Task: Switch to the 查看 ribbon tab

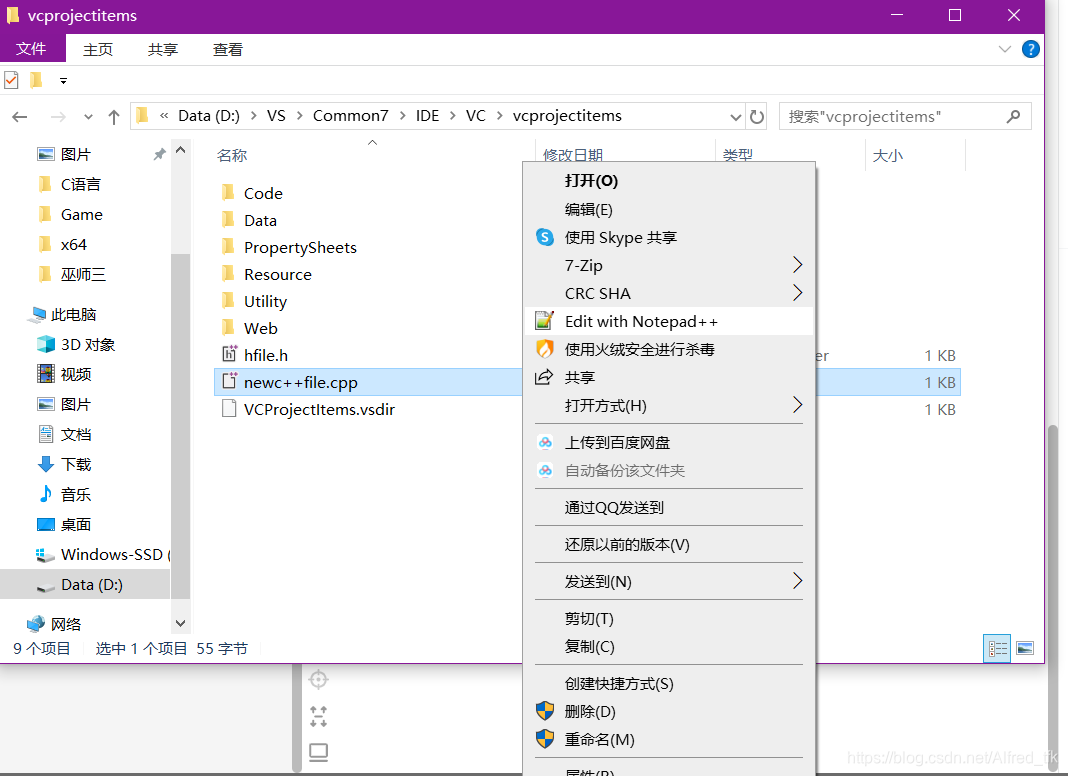Action: [227, 48]
